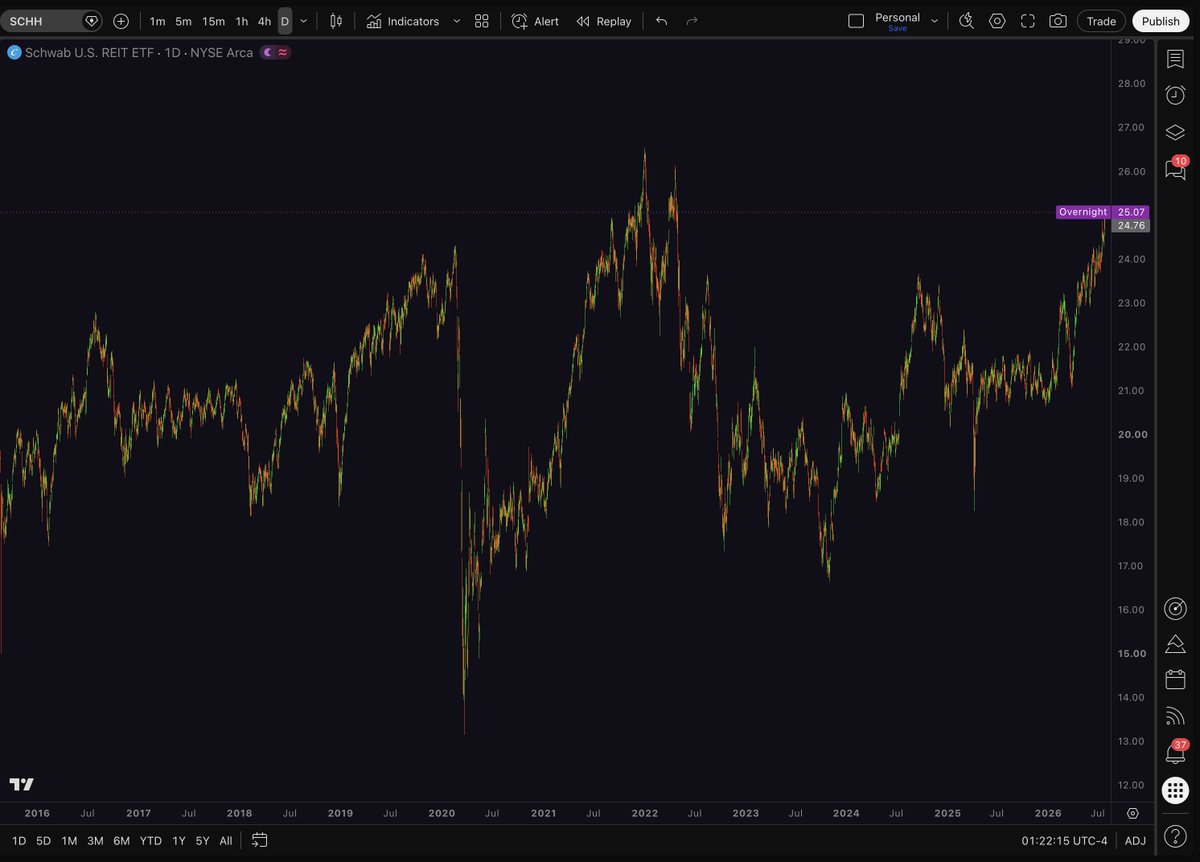1200x862 pixels.
Task: Click the TradingView logo on the chart
Action: (22, 784)
